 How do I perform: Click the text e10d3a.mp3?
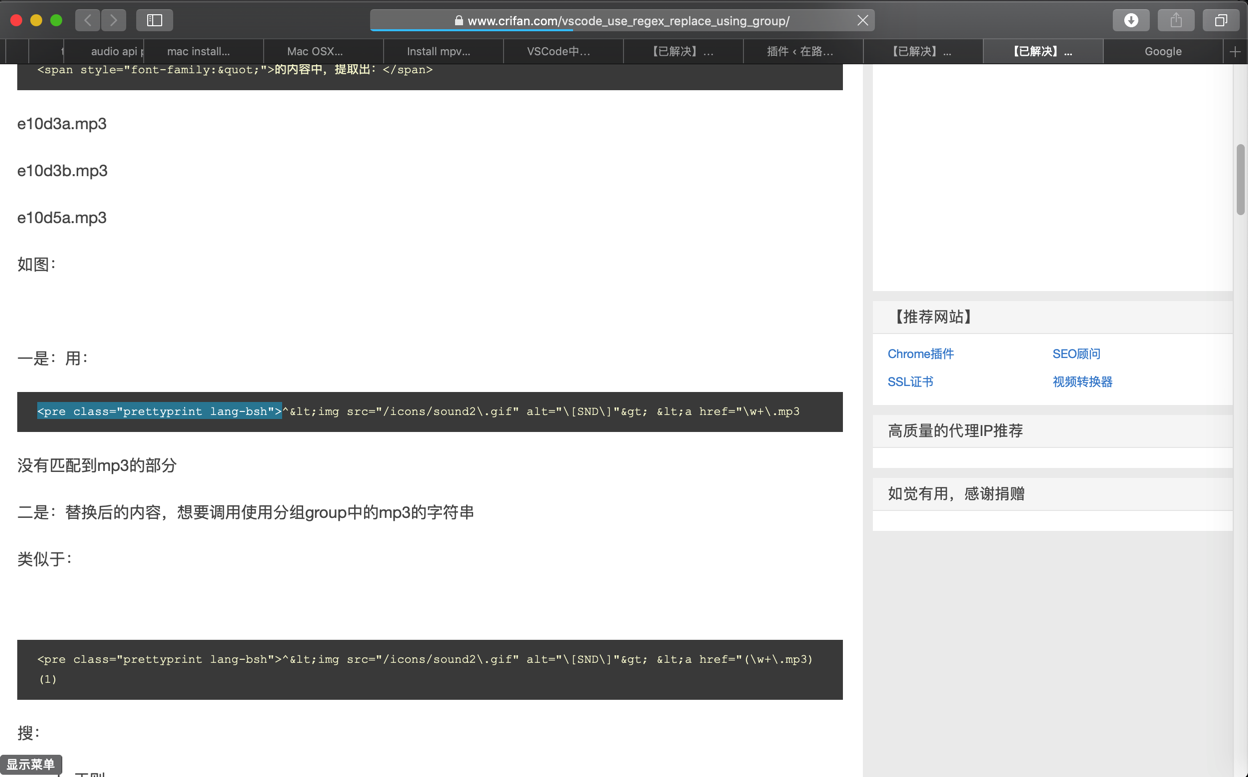62,124
